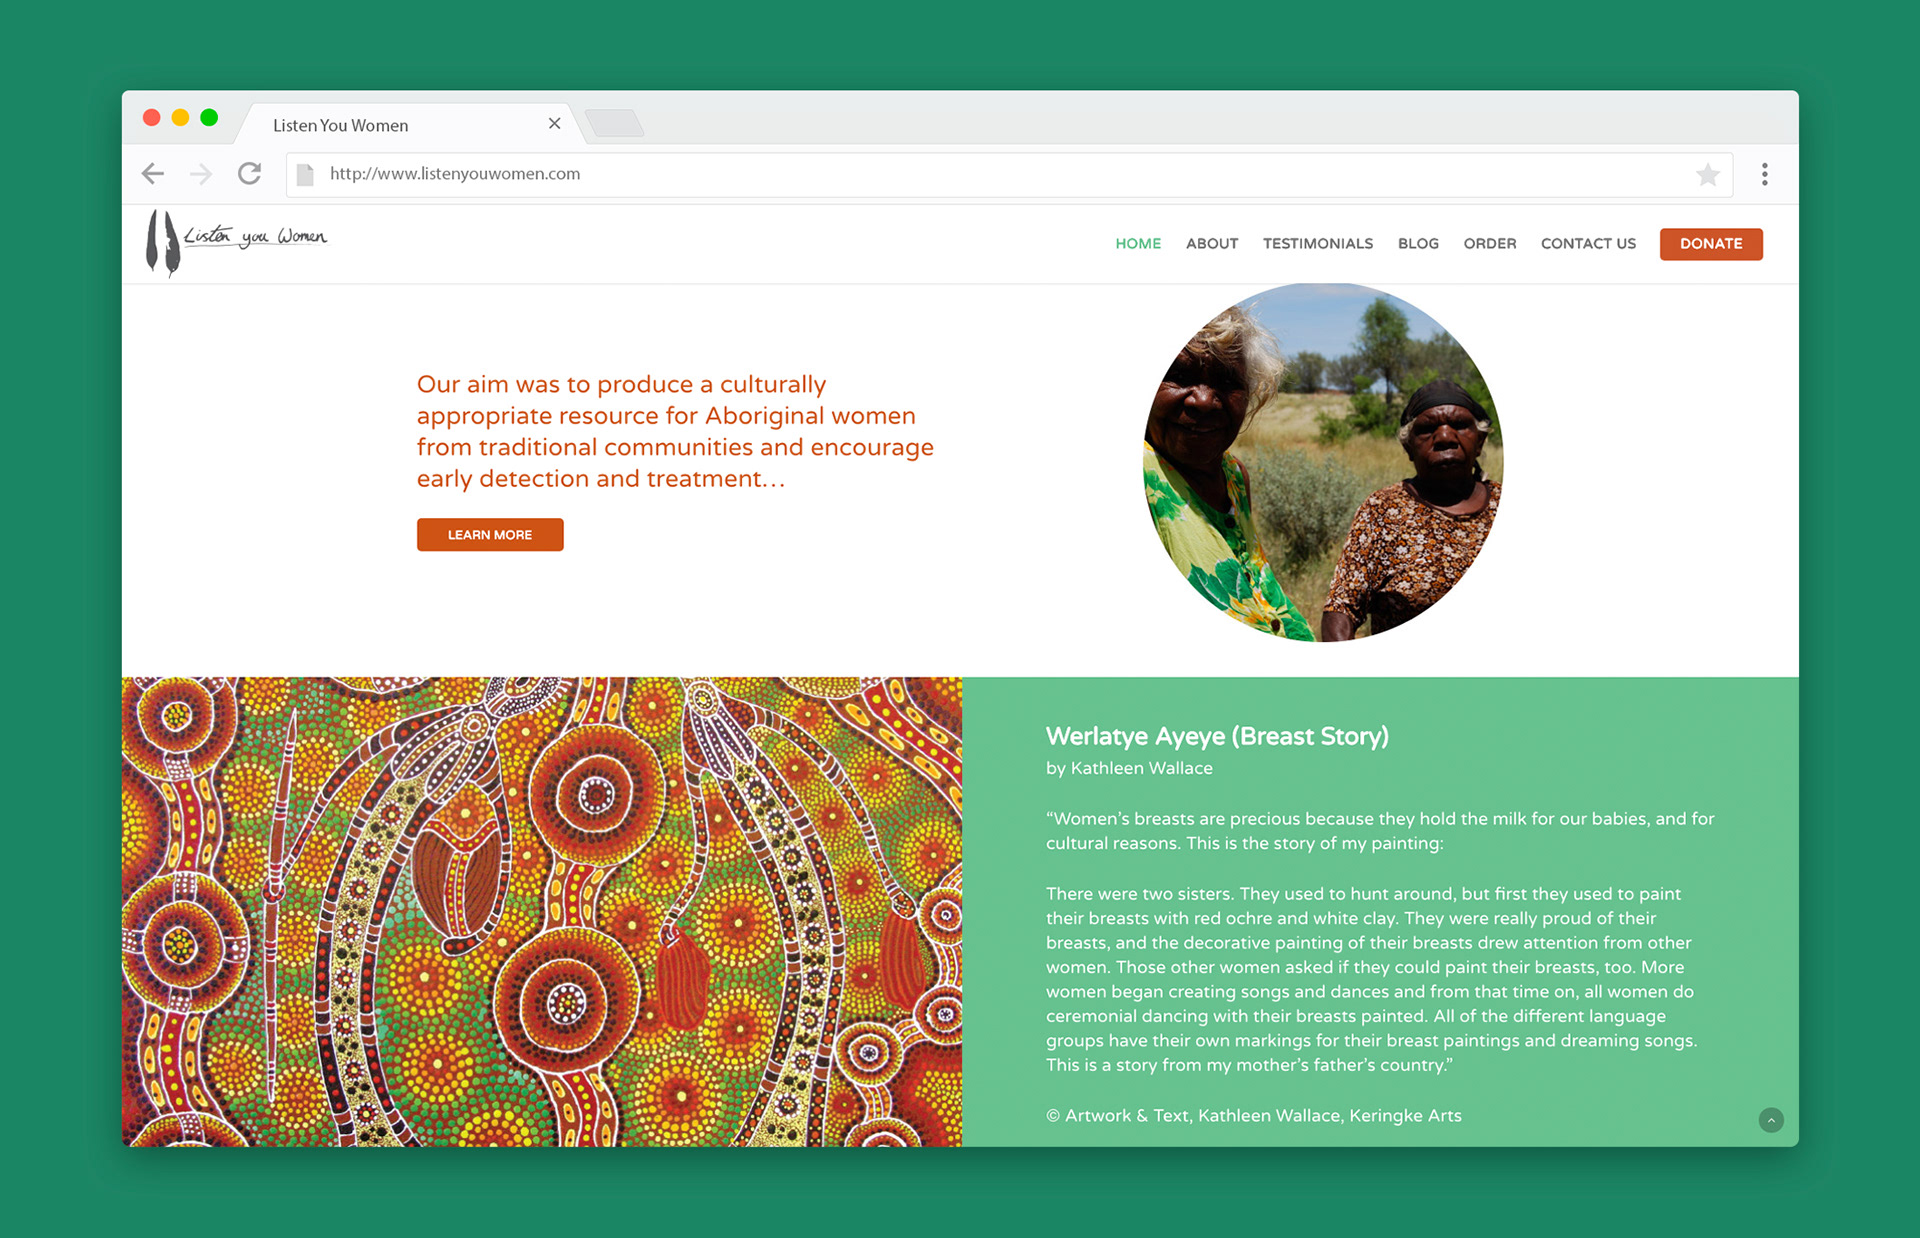Visit the BLOG section

(1418, 243)
